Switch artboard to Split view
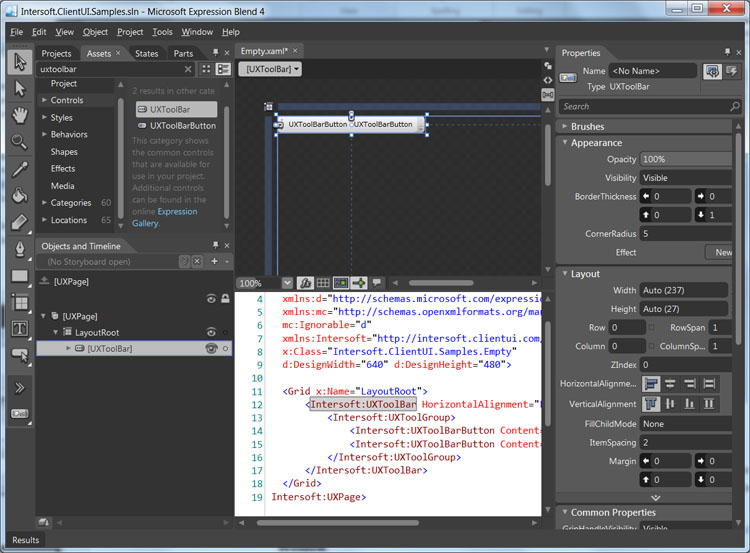 pyautogui.click(x=548, y=94)
